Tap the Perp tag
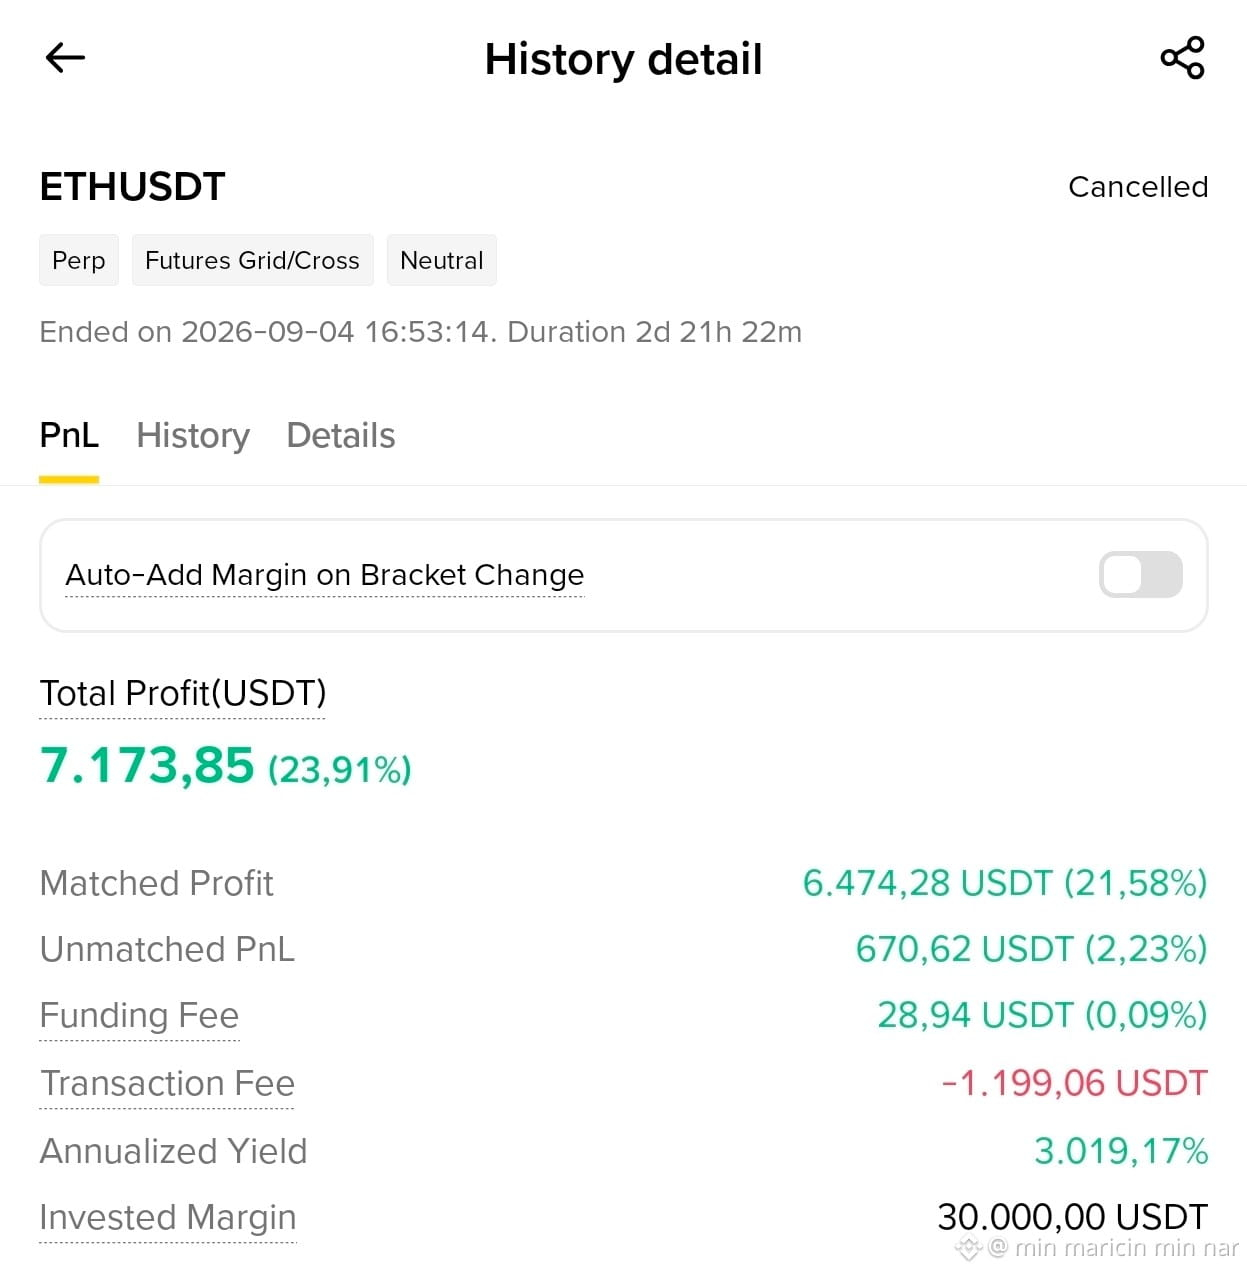Viewport: 1247px width, 1272px height. point(79,260)
